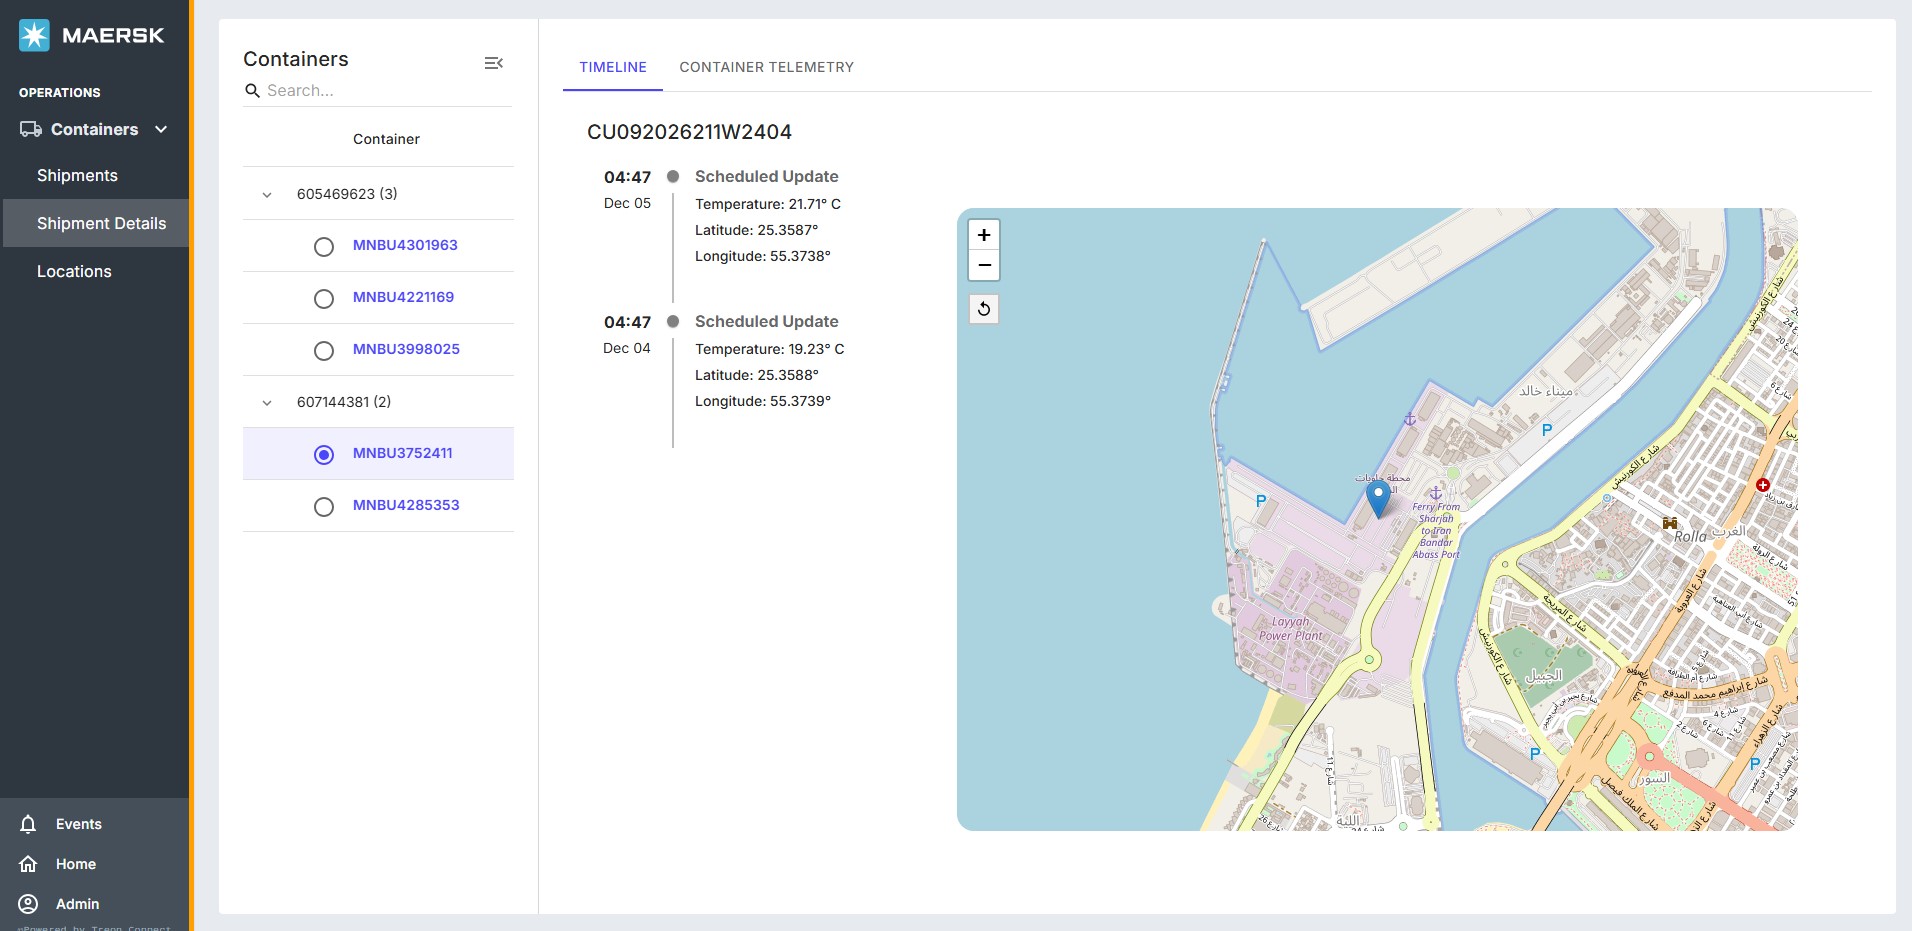The width and height of the screenshot is (1912, 931).
Task: Click the Rolla label on map
Action: [1690, 537]
